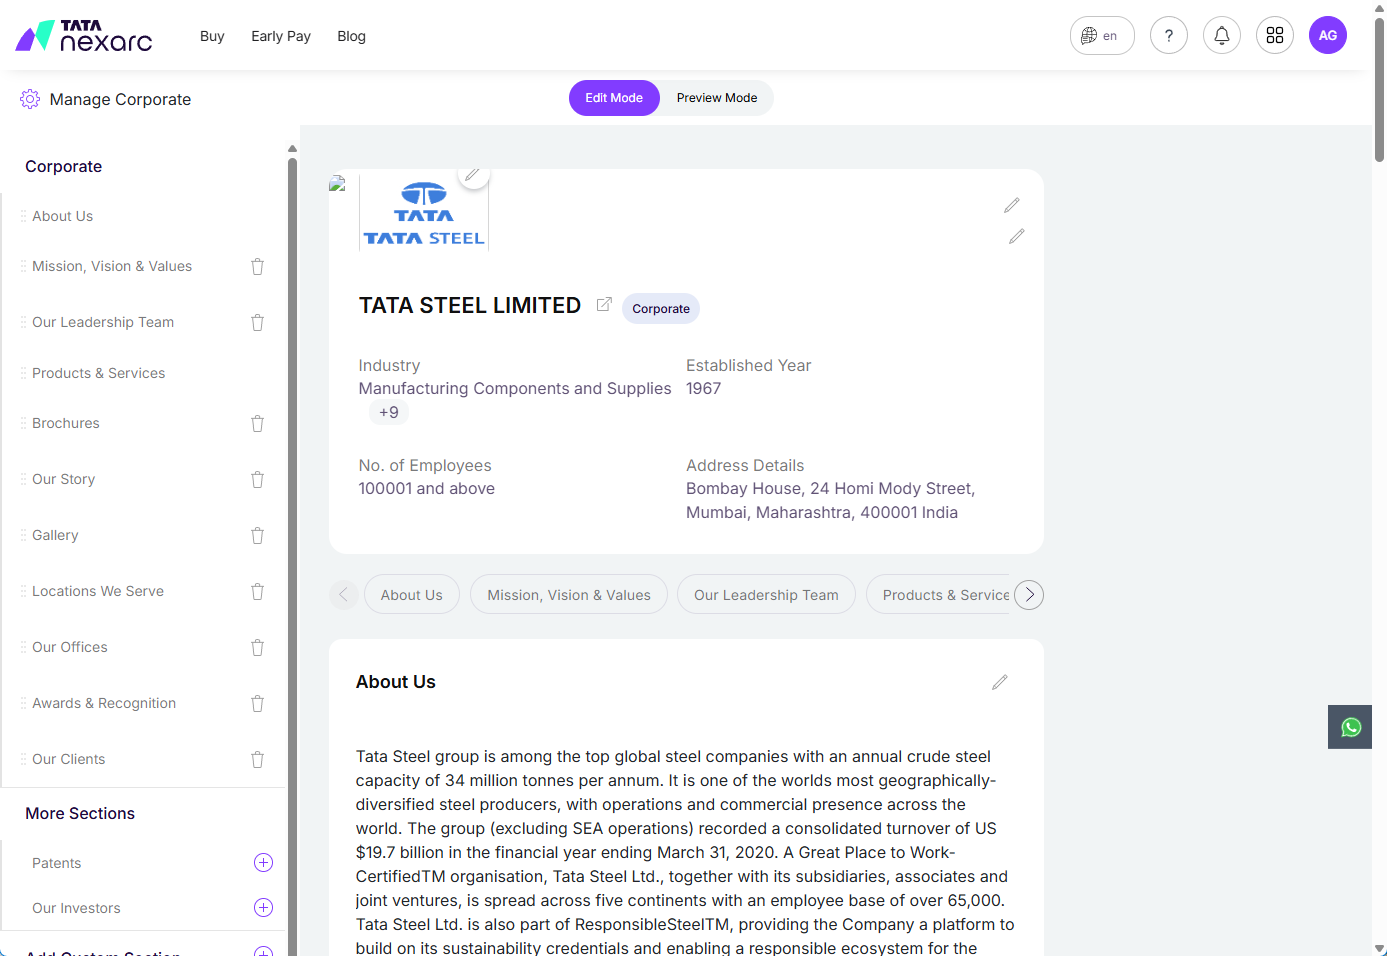This screenshot has height=956, width=1387.
Task: Open the external link beside TATA STEEL LIMITED
Action: click(603, 305)
